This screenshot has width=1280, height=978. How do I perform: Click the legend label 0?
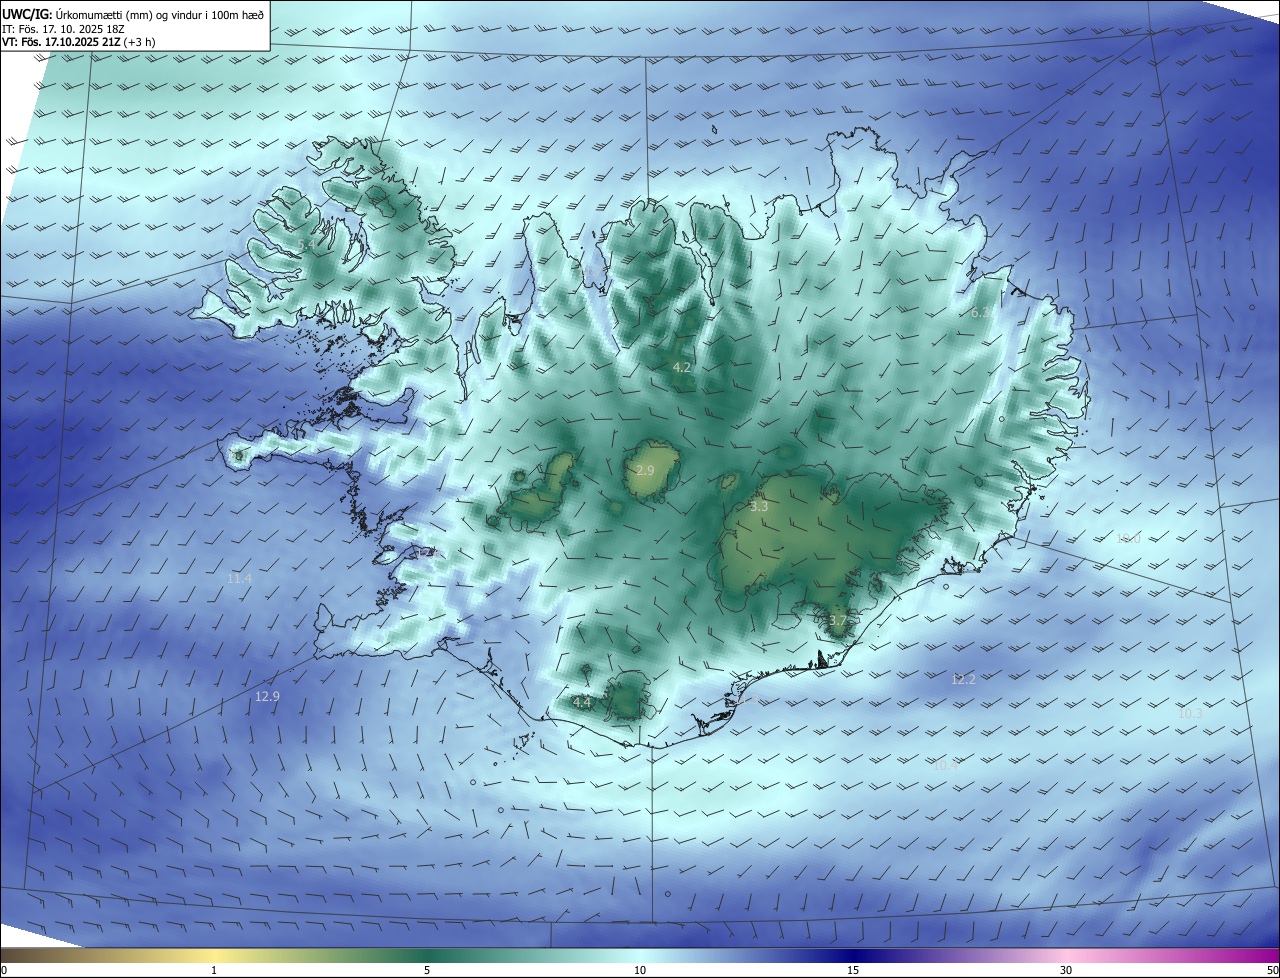[3, 970]
